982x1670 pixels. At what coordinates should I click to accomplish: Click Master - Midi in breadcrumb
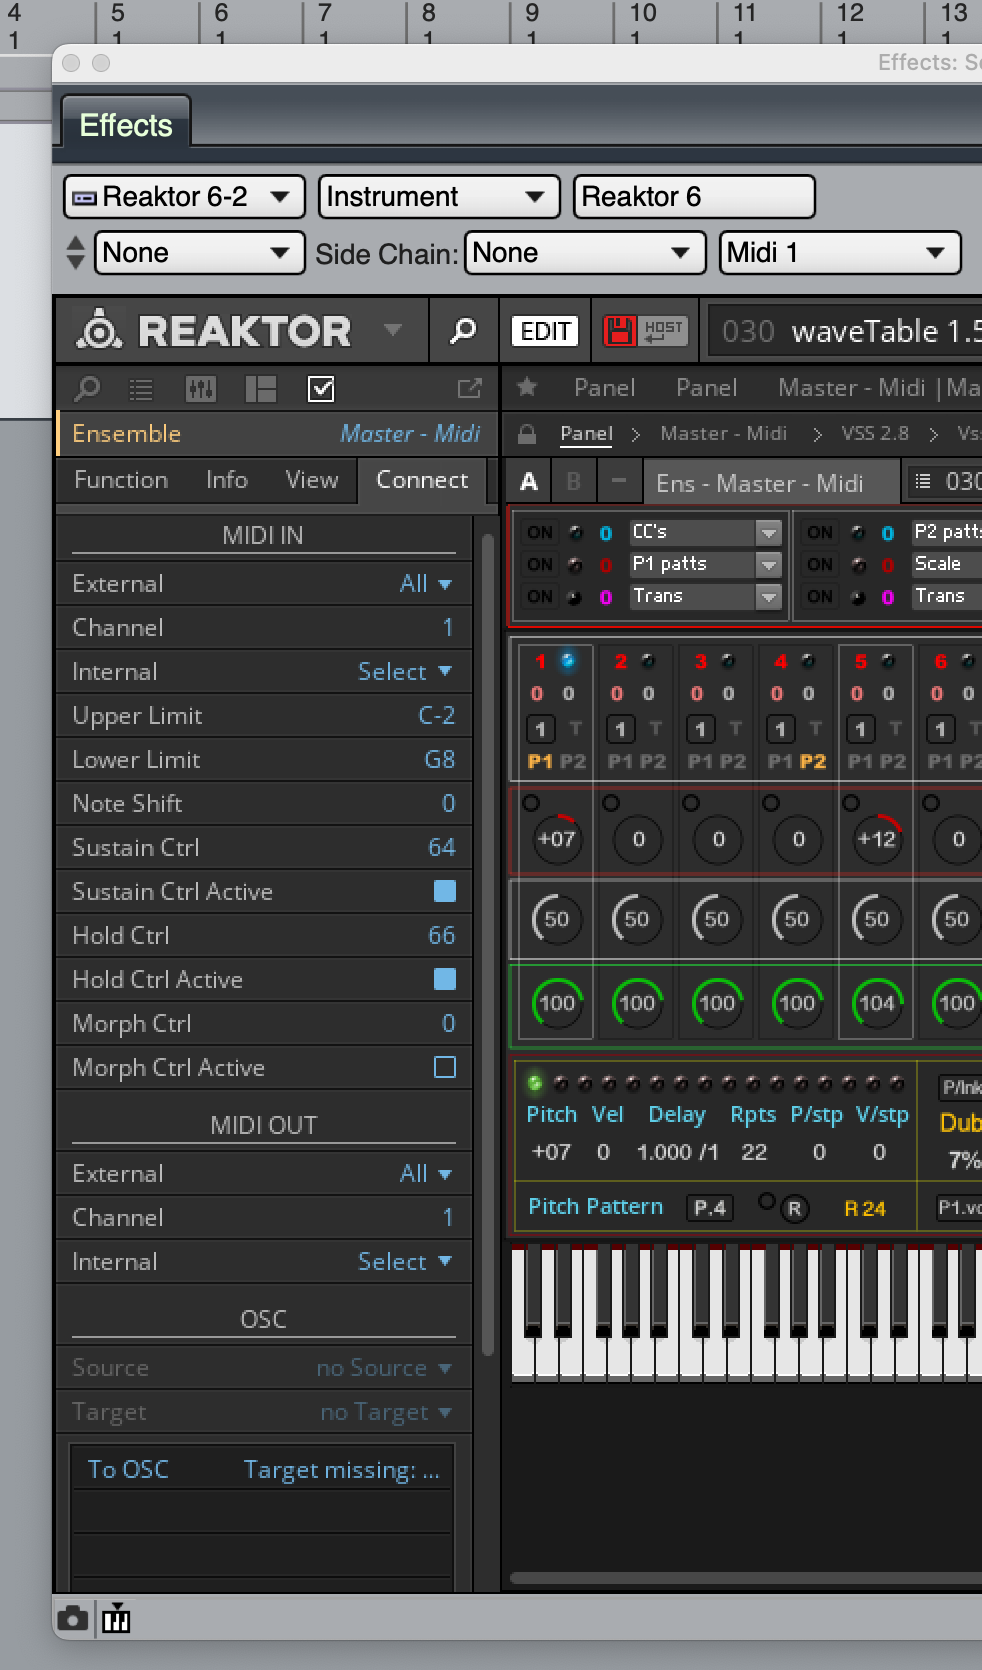pyautogui.click(x=723, y=434)
